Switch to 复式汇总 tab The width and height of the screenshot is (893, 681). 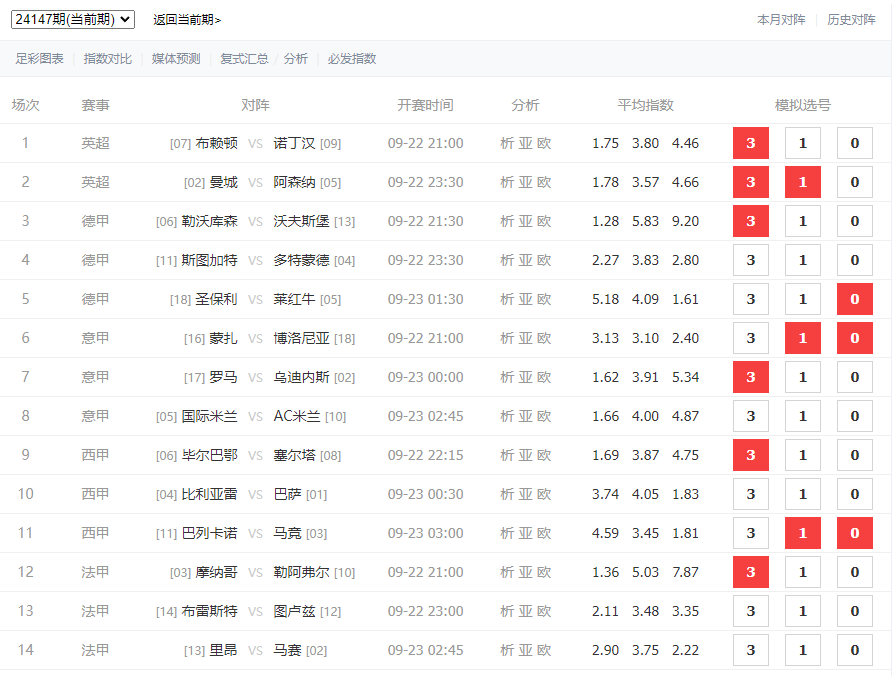pos(244,59)
